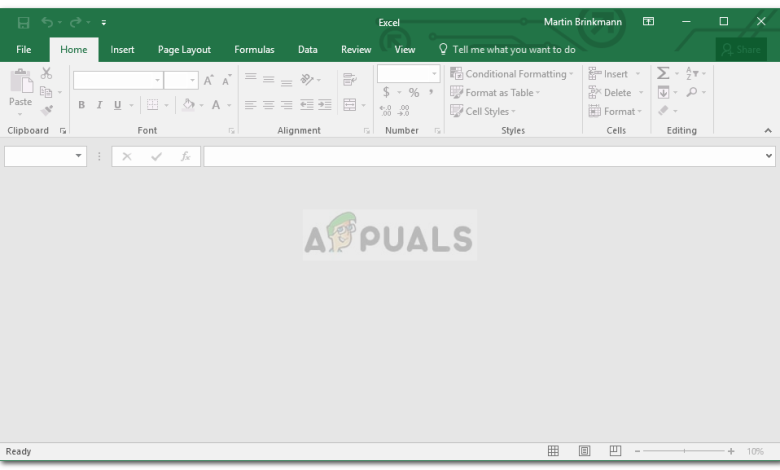Click the Share button
Image resolution: width=780 pixels, height=470 pixels.
tap(741, 49)
